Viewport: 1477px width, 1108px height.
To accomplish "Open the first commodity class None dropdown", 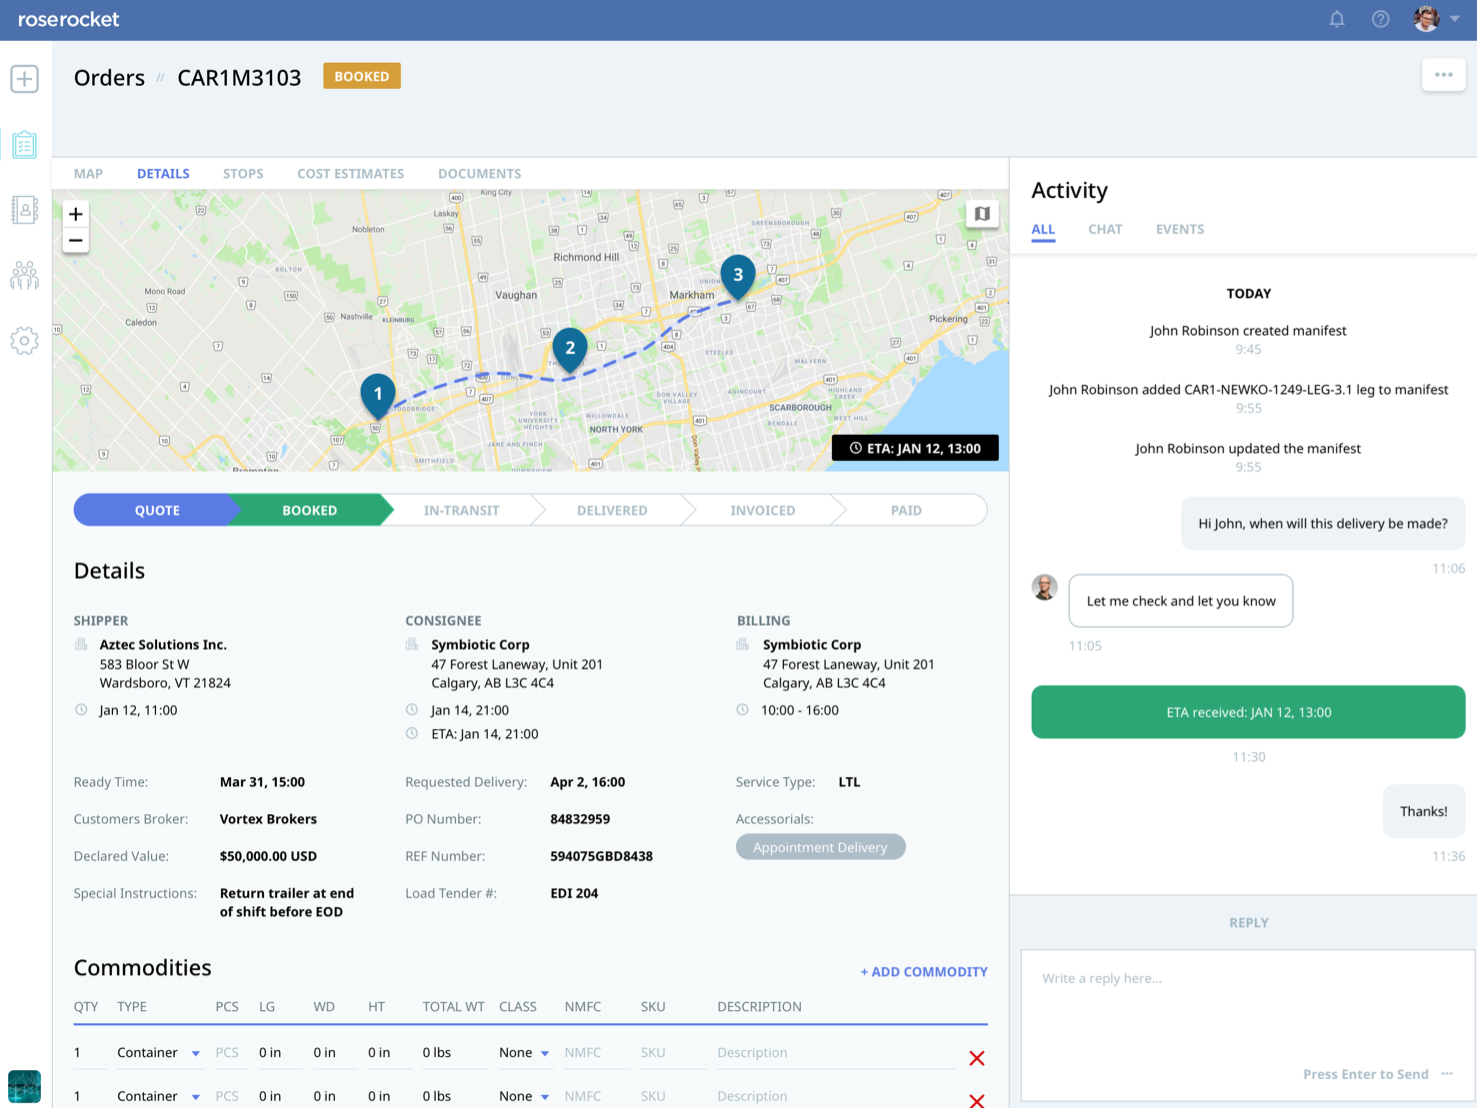I will click(x=524, y=1052).
